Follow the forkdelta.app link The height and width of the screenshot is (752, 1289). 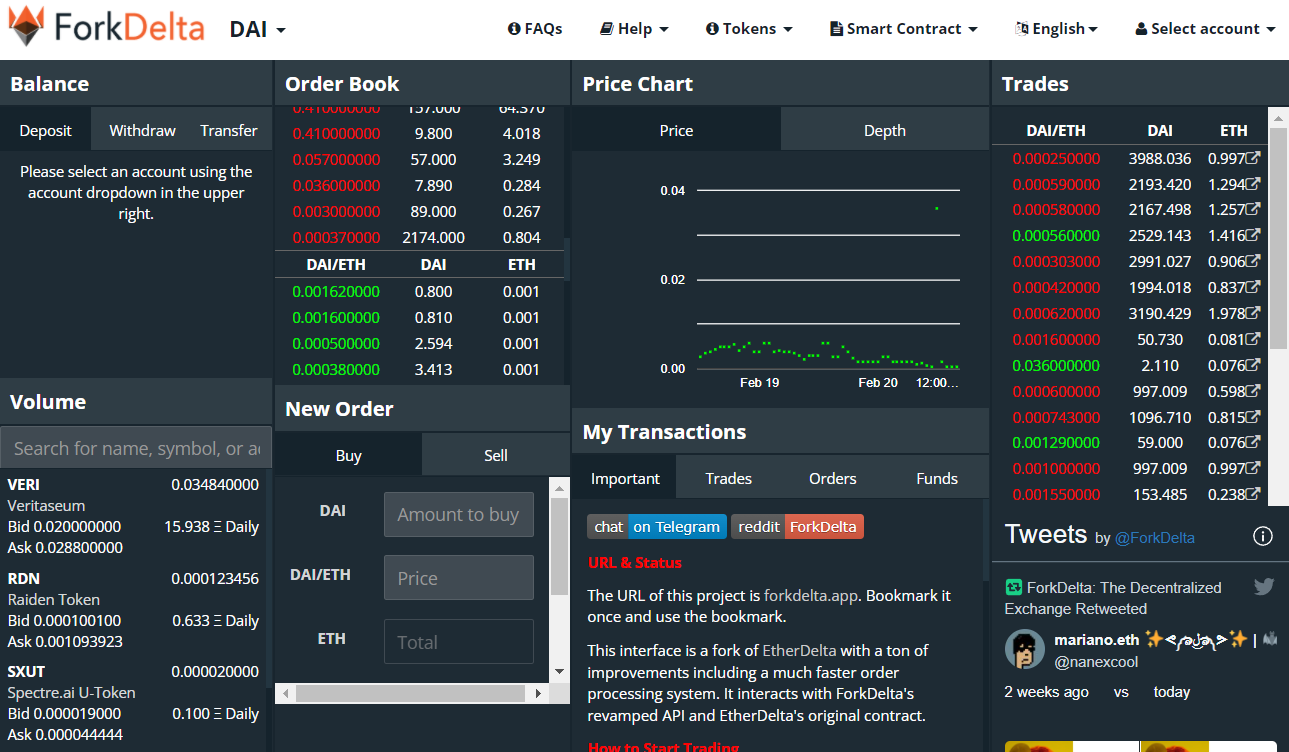point(811,595)
